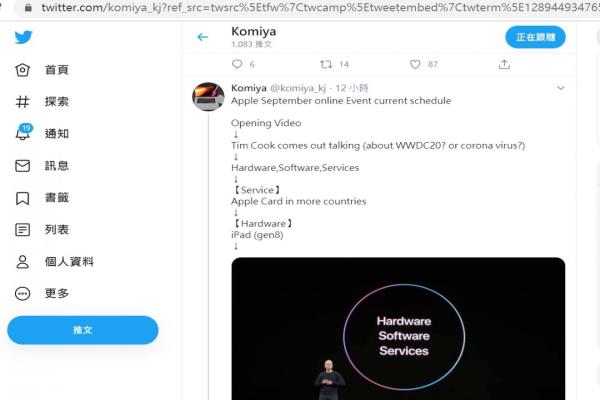Open Komiya's profile avatar thumbnail
This screenshot has width=600, height=400.
tap(208, 96)
